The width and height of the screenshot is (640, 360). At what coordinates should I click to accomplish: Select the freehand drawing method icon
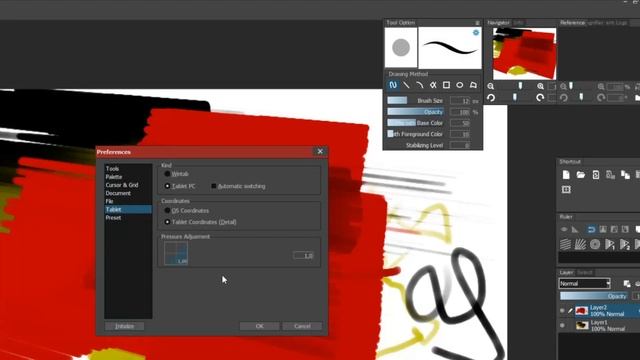(393, 85)
